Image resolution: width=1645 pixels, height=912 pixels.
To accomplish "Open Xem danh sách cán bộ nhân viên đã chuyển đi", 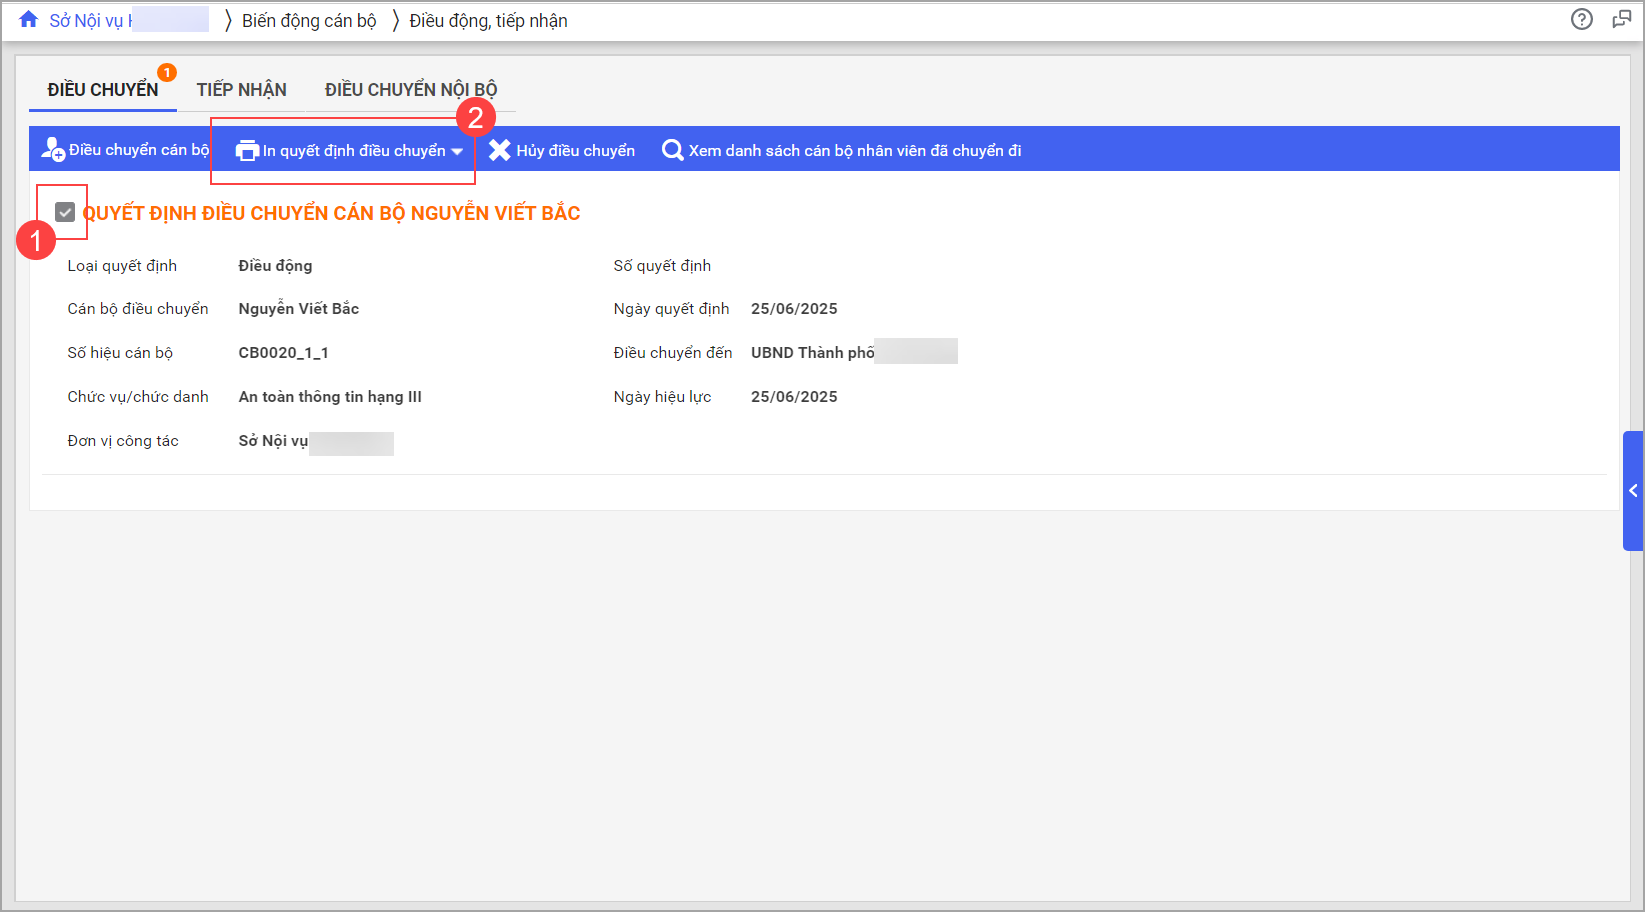I will pyautogui.click(x=854, y=151).
